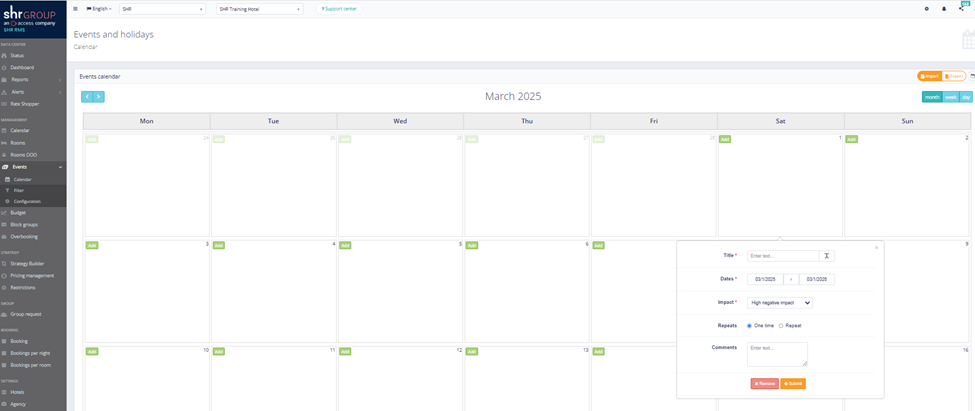Open the notifications bell icon

point(944,9)
